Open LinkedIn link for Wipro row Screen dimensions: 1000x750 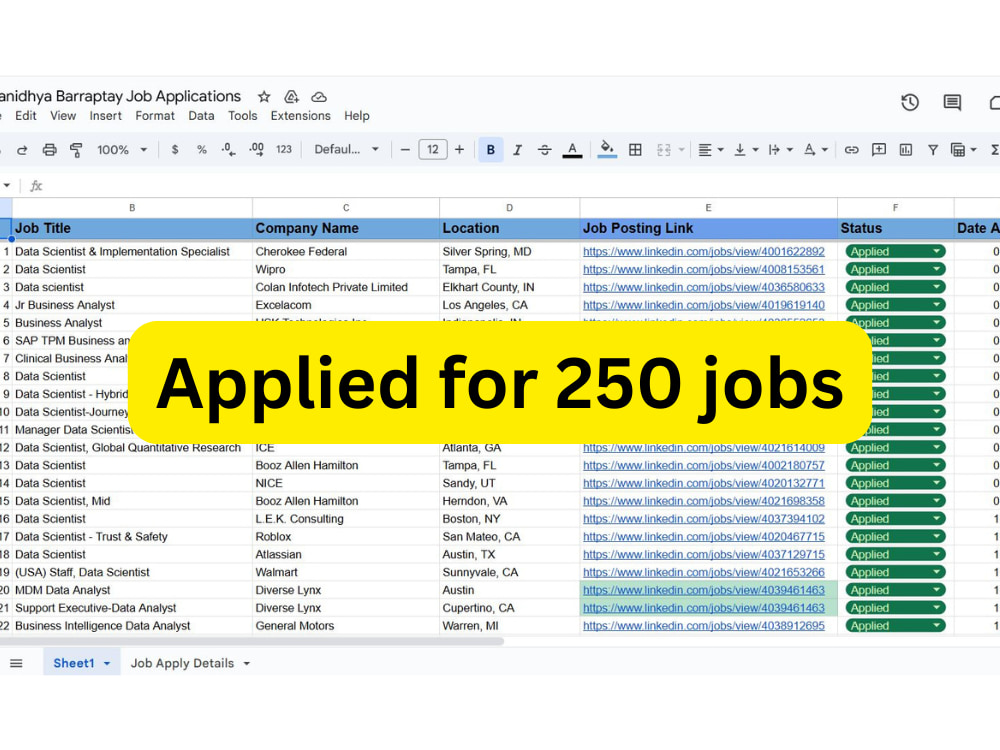point(703,270)
